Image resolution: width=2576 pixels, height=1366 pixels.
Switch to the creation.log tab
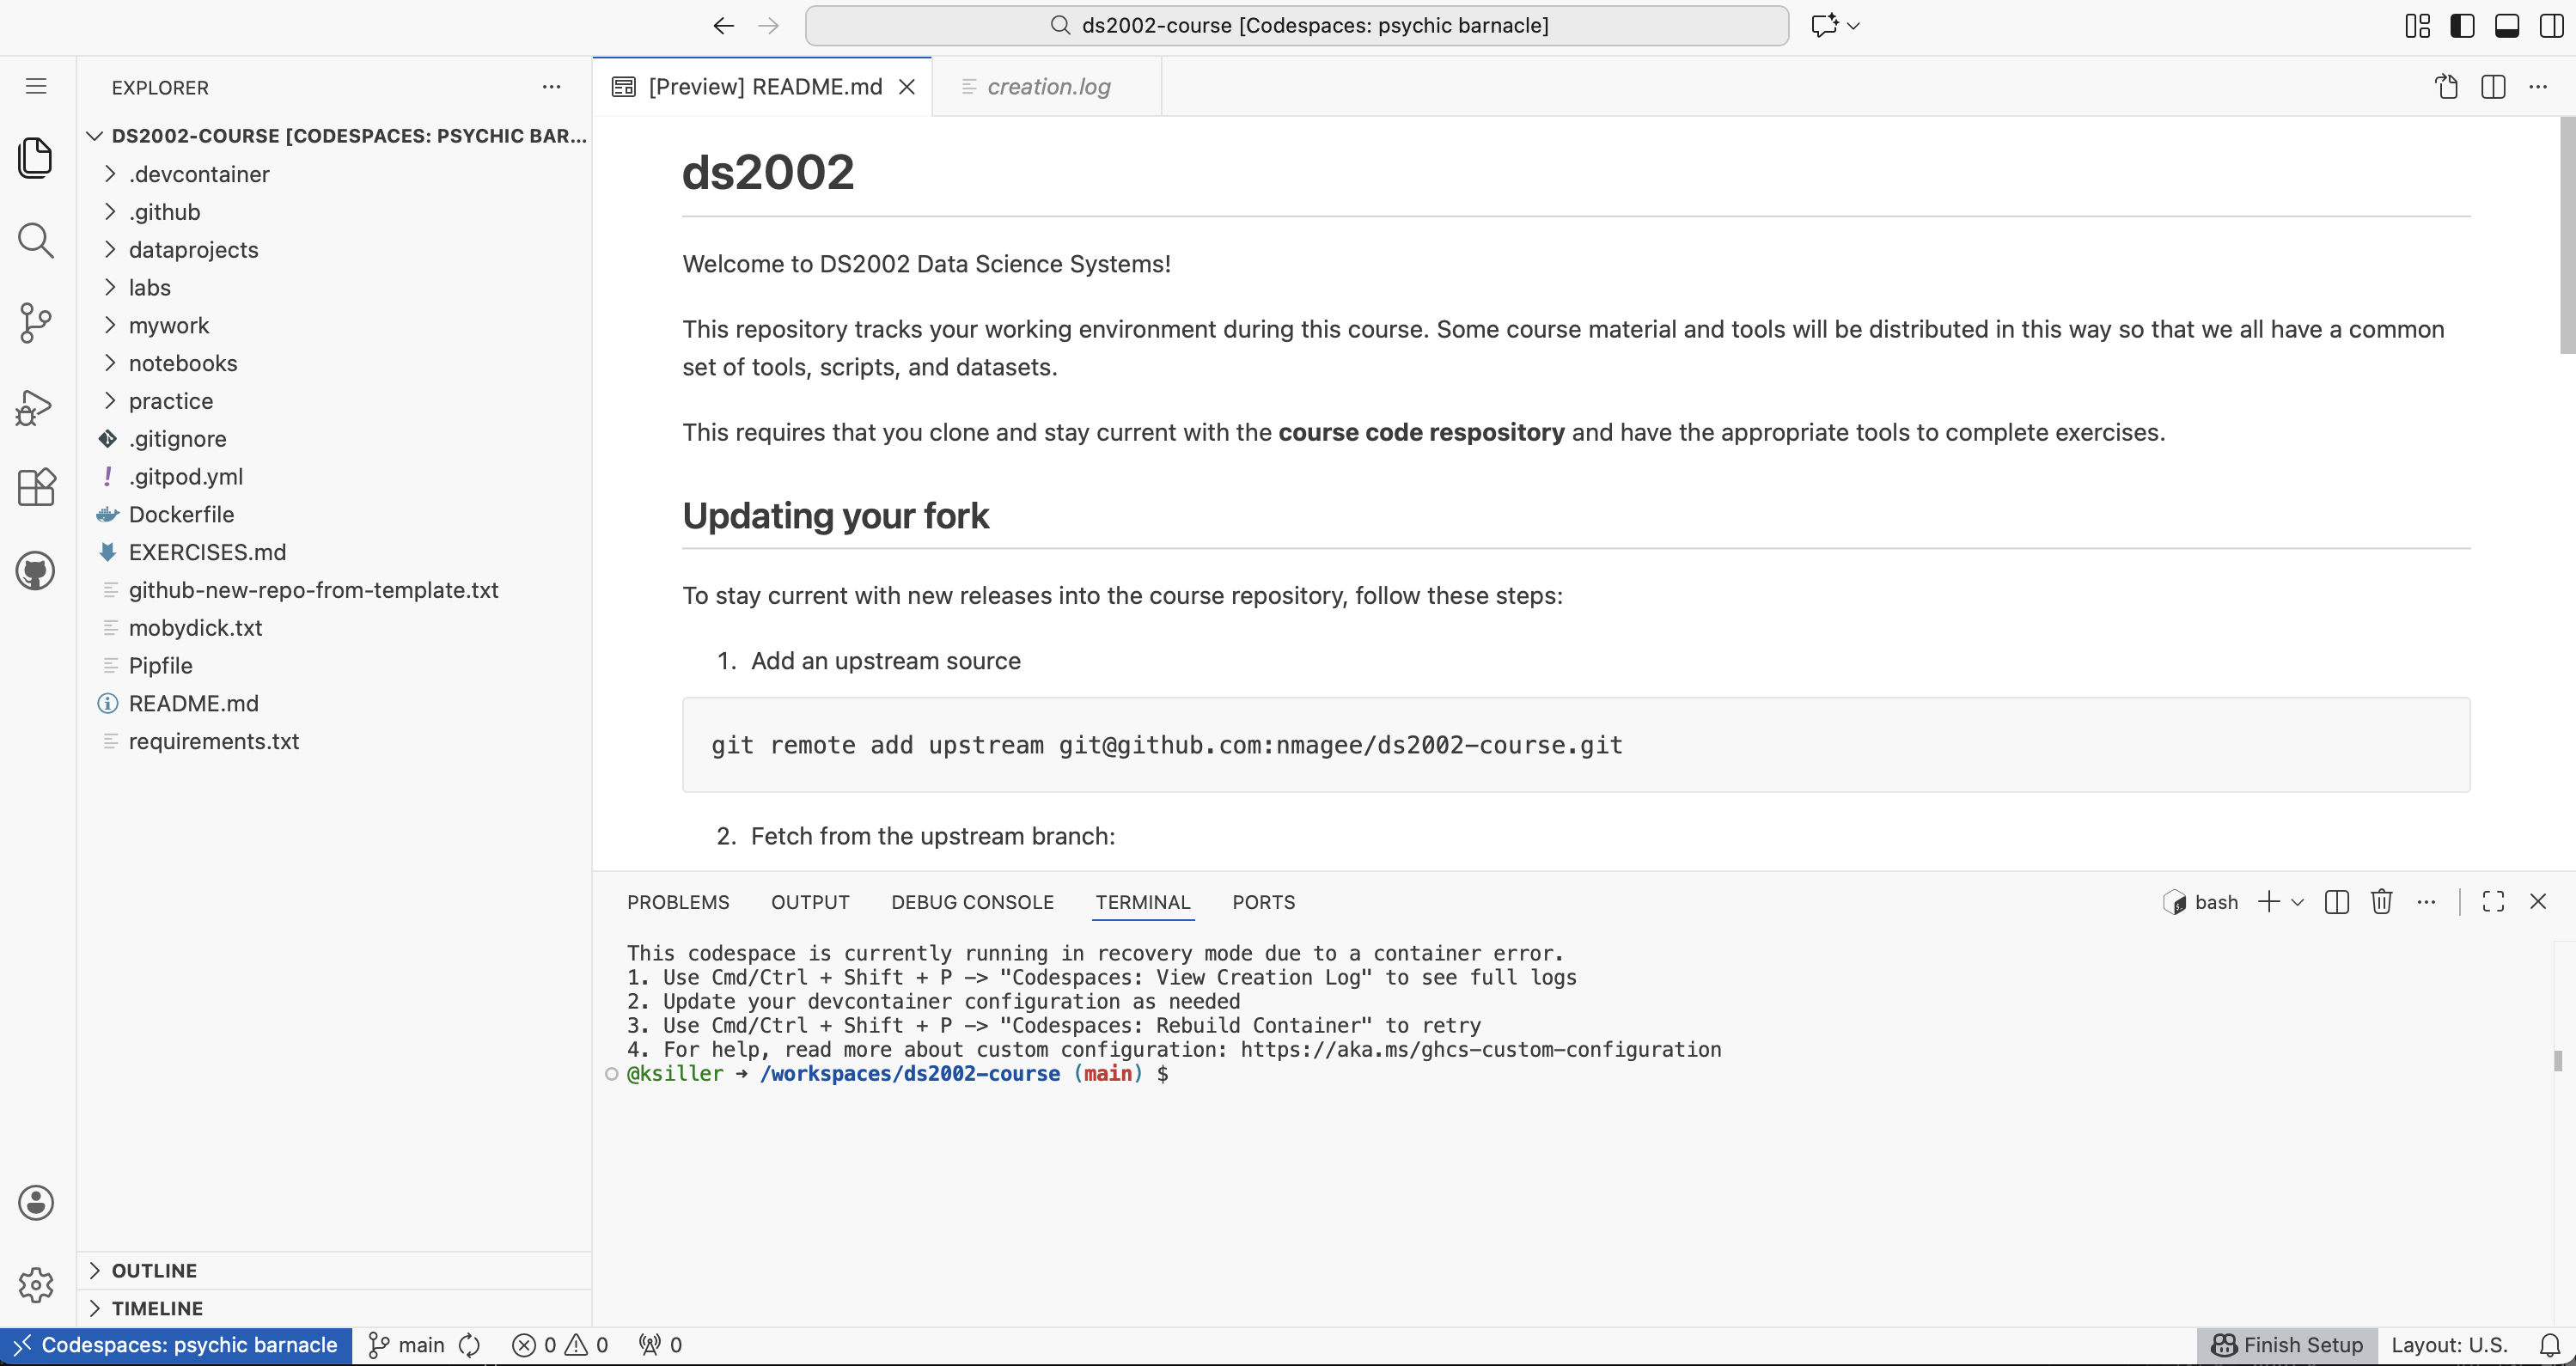click(x=1047, y=87)
